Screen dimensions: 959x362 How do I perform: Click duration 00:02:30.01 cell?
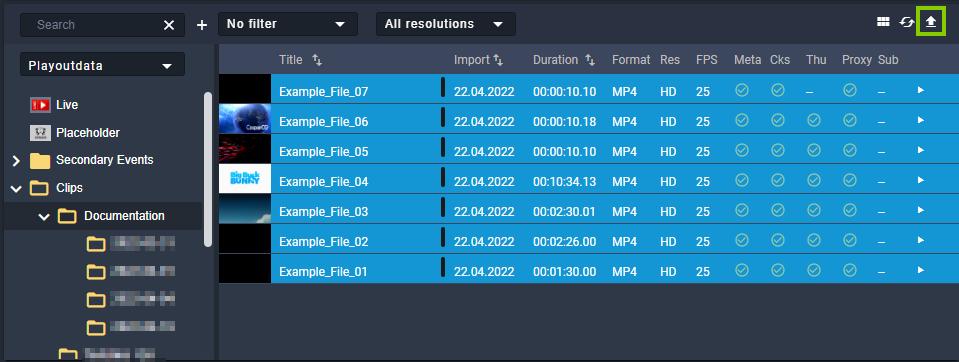pyautogui.click(x=565, y=212)
